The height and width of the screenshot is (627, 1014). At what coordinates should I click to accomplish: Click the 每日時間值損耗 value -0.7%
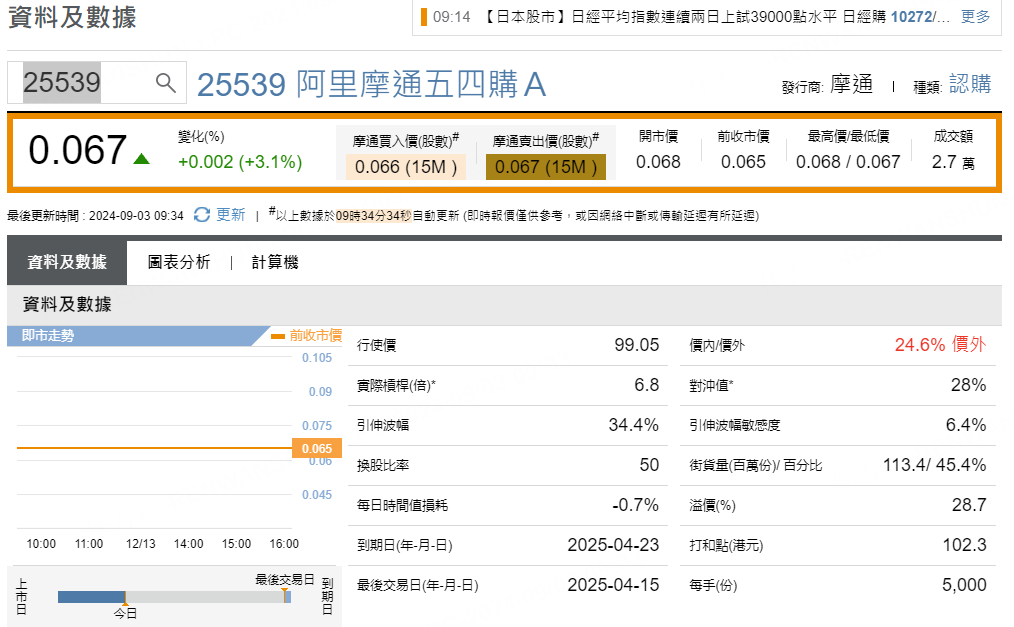[x=635, y=505]
